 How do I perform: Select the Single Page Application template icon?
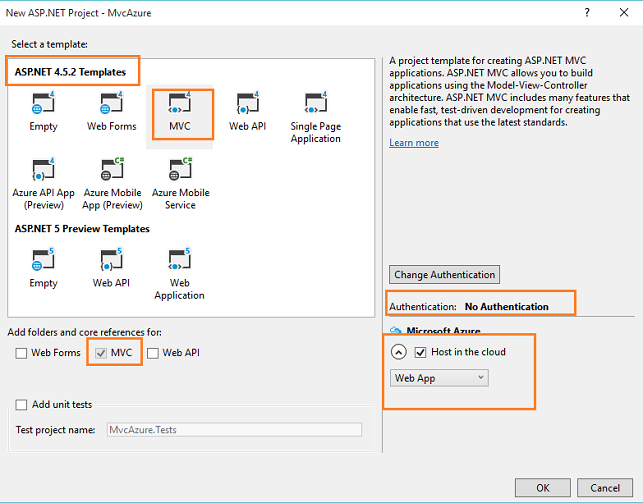[x=315, y=102]
